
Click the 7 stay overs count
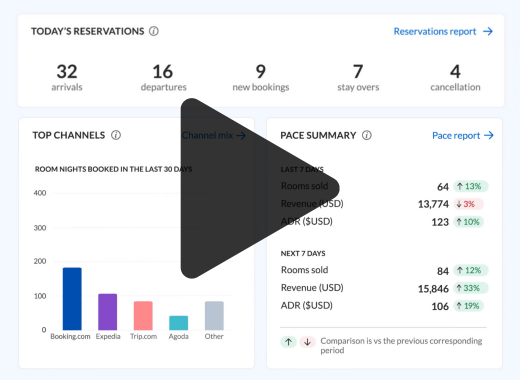tap(358, 71)
